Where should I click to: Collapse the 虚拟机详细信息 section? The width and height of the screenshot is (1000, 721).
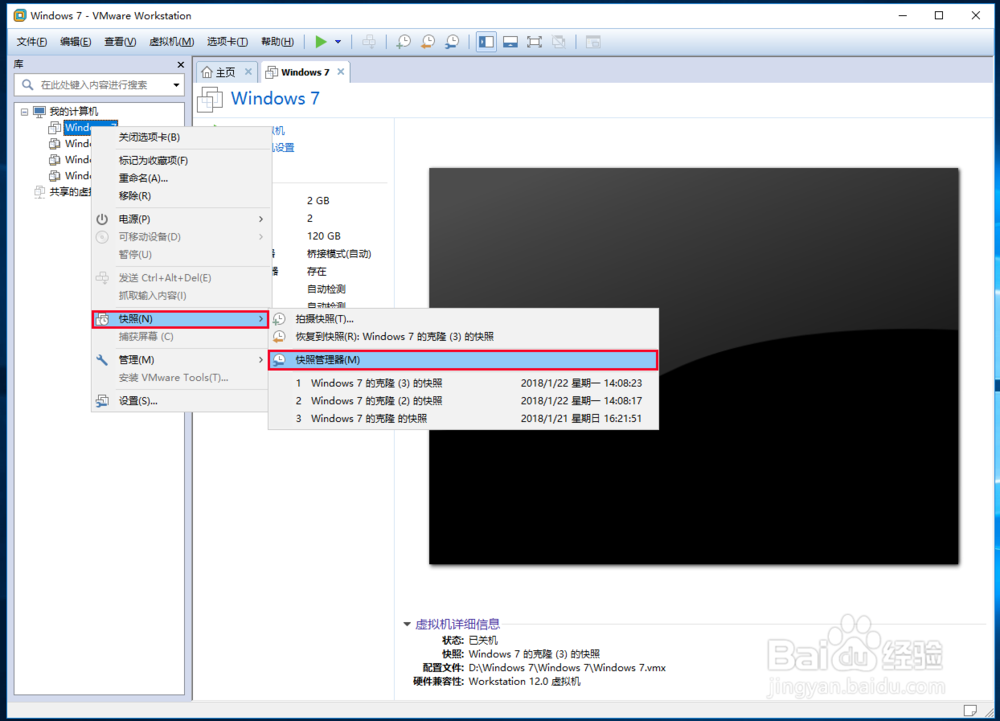pyautogui.click(x=407, y=624)
